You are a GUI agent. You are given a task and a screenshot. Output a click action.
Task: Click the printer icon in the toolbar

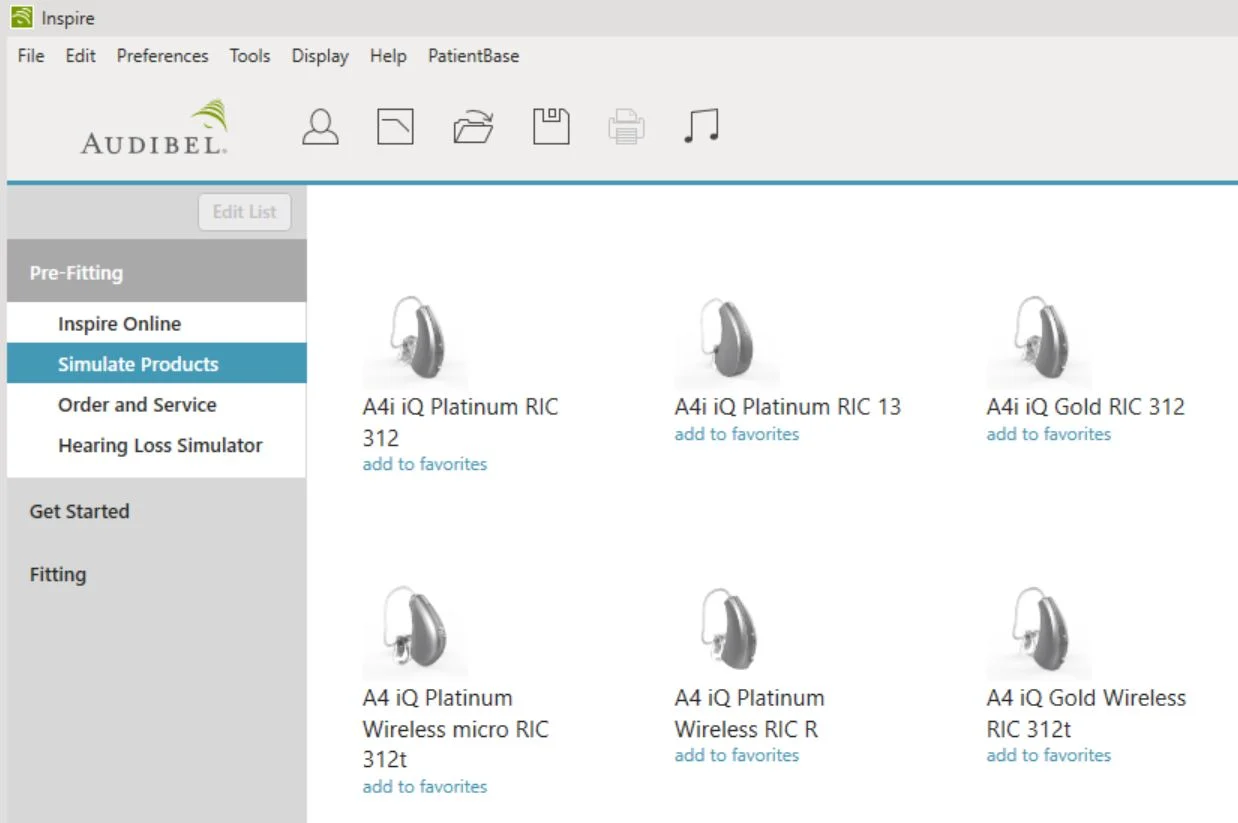pos(626,127)
